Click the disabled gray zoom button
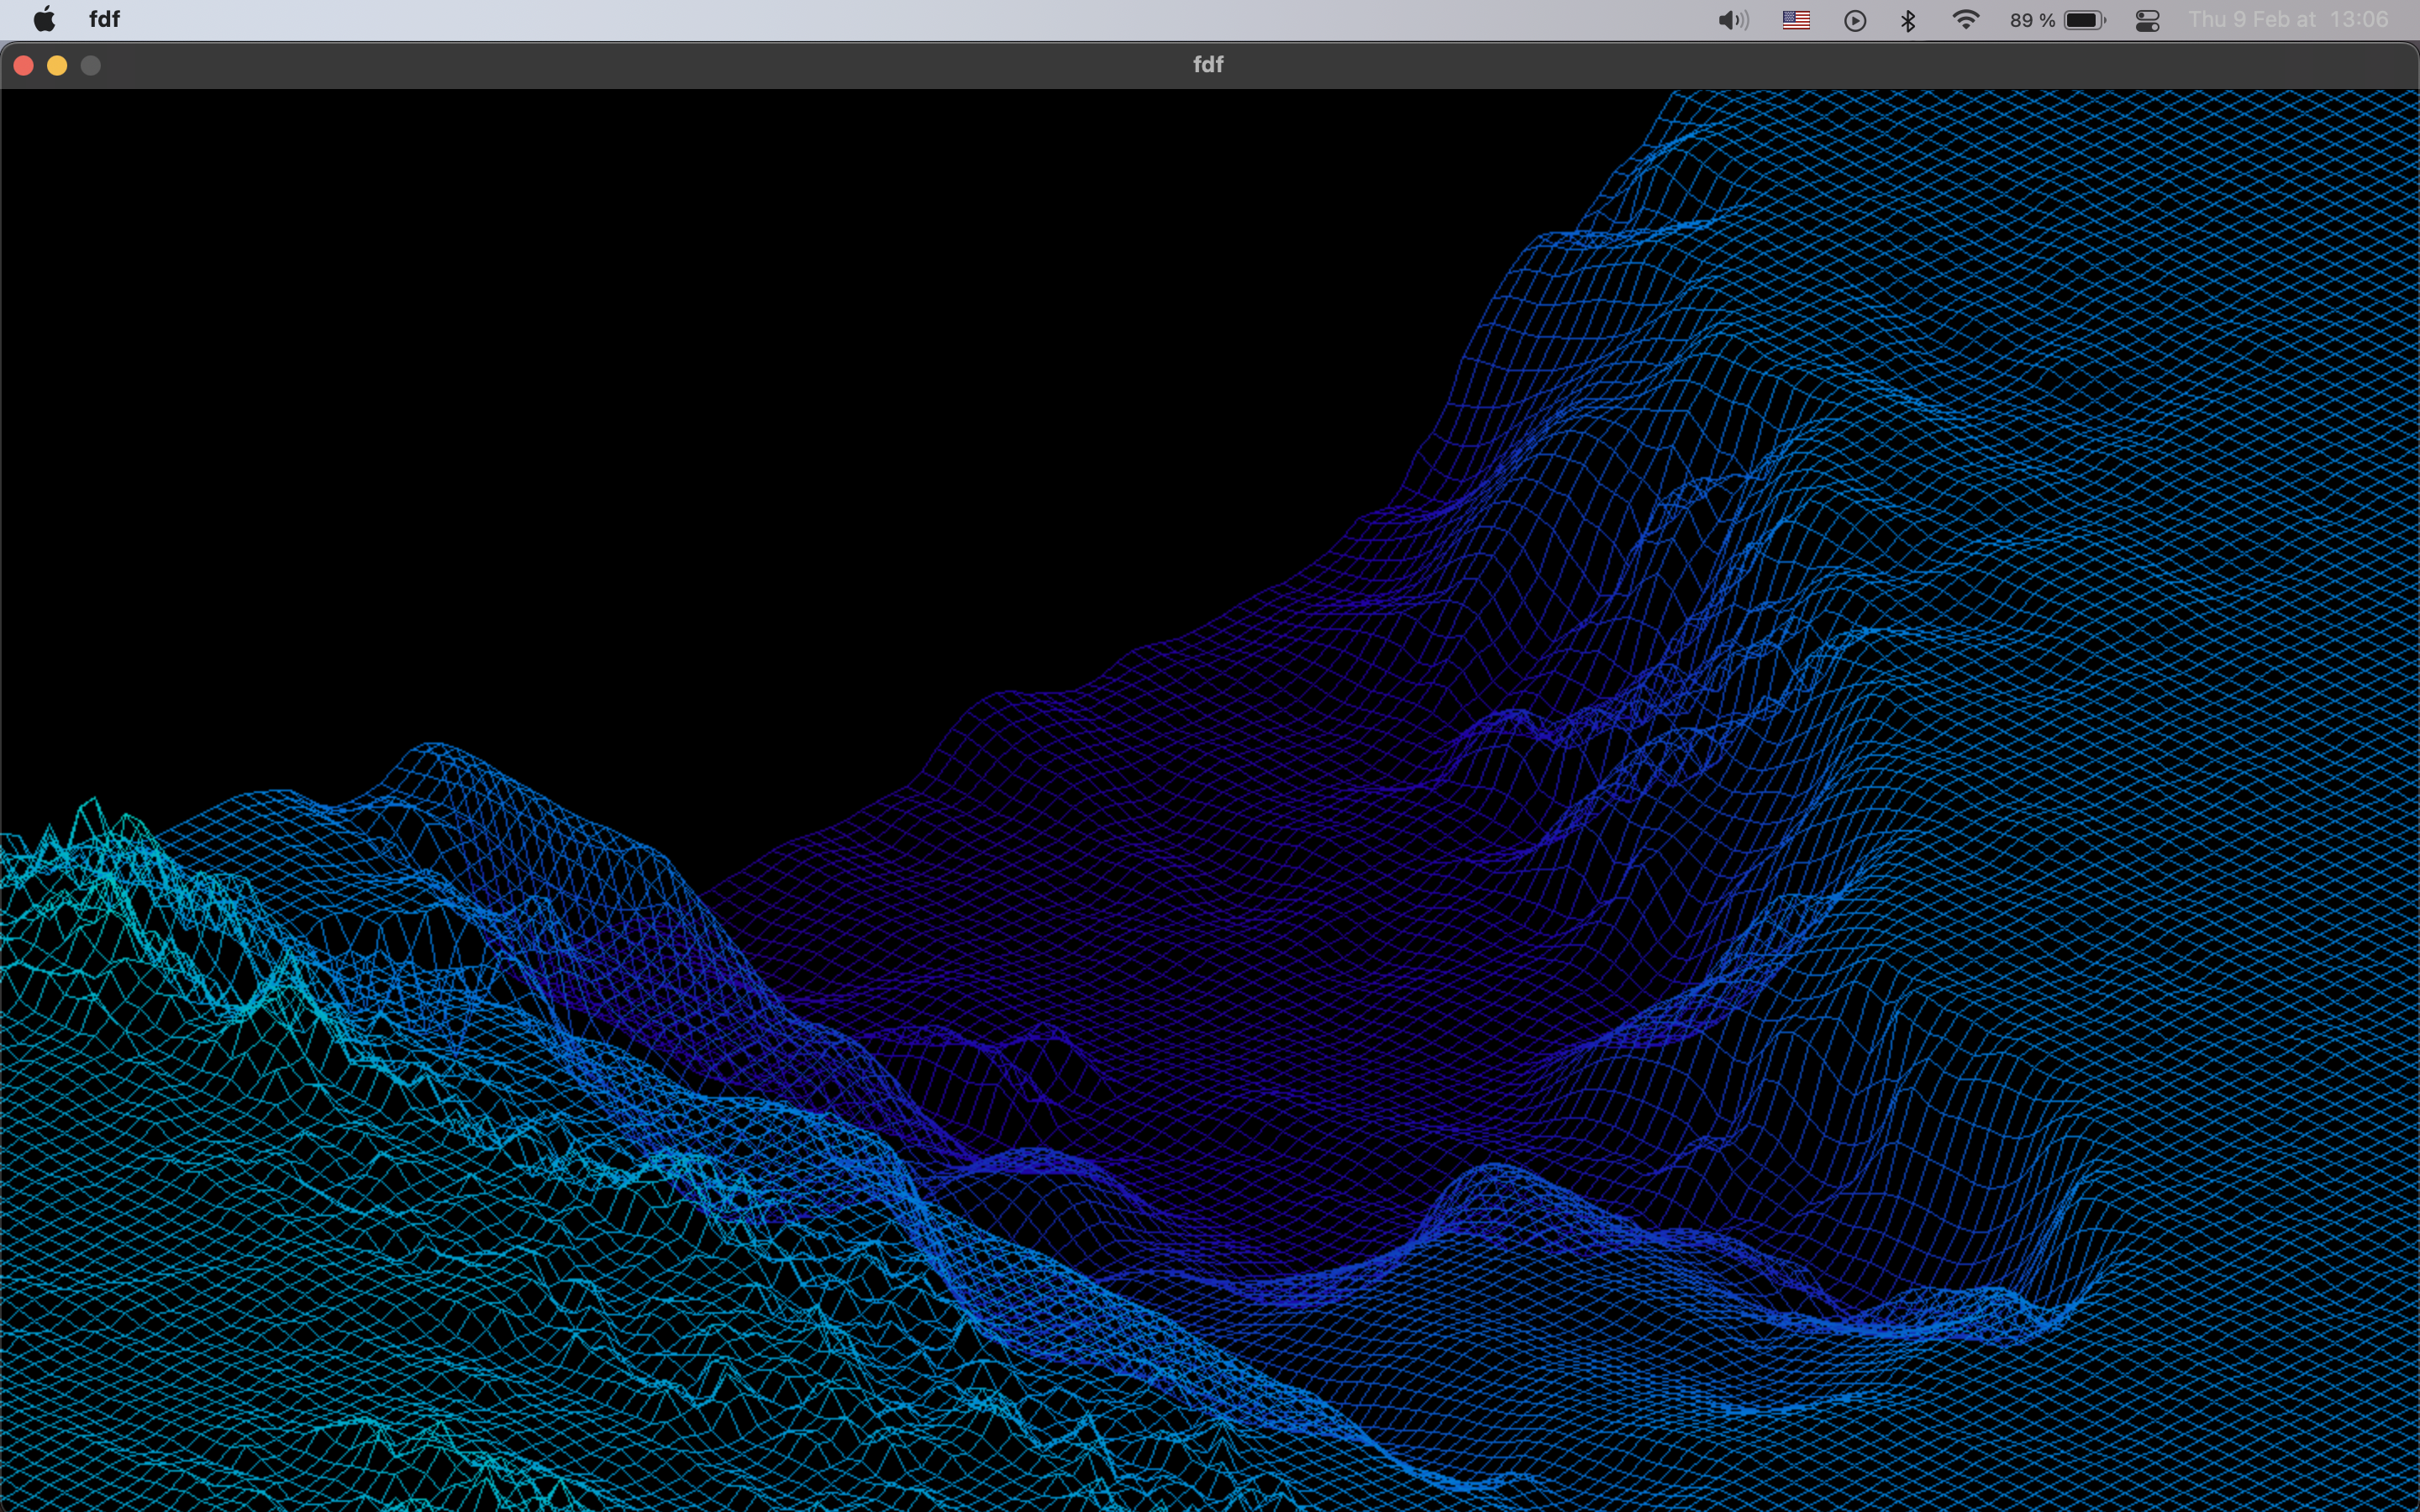This screenshot has height=1512, width=2420. (x=90, y=65)
